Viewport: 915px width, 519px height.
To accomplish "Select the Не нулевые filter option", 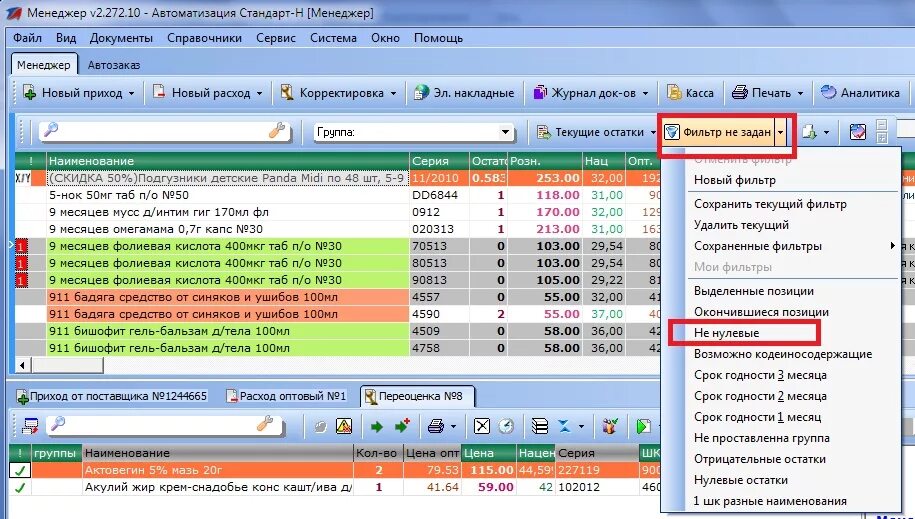I will (727, 333).
